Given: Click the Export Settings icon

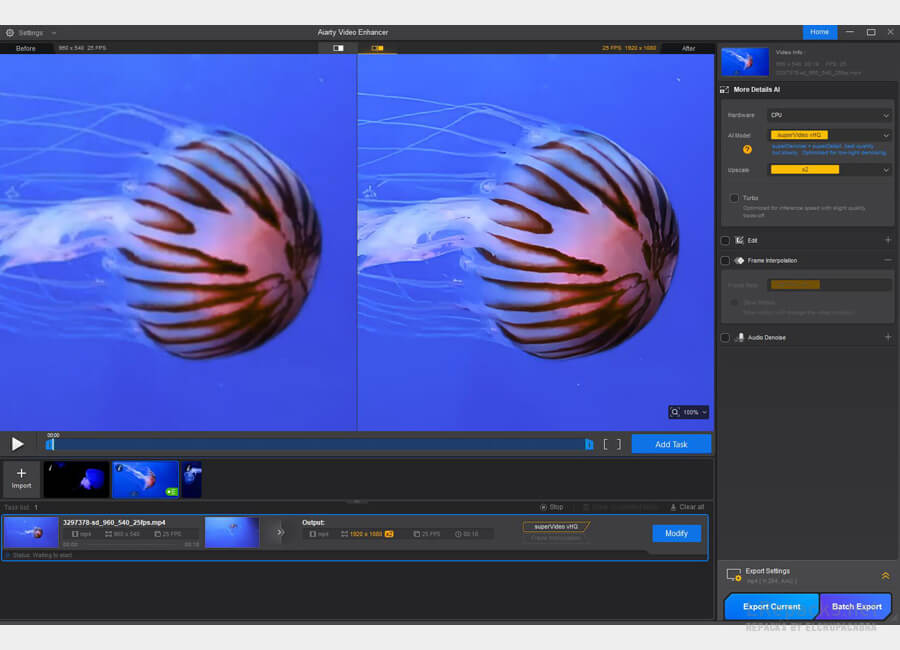Looking at the screenshot, I should point(733,576).
